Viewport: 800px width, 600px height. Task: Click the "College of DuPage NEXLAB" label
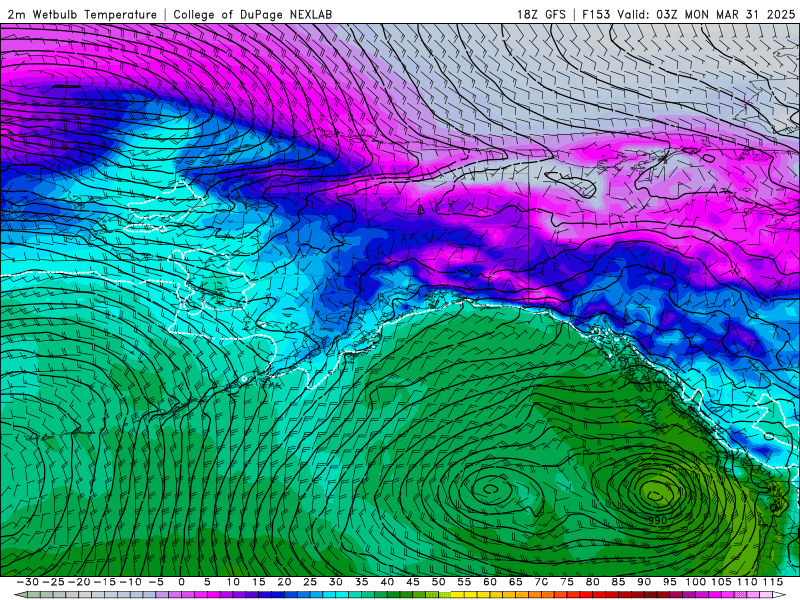pos(253,15)
